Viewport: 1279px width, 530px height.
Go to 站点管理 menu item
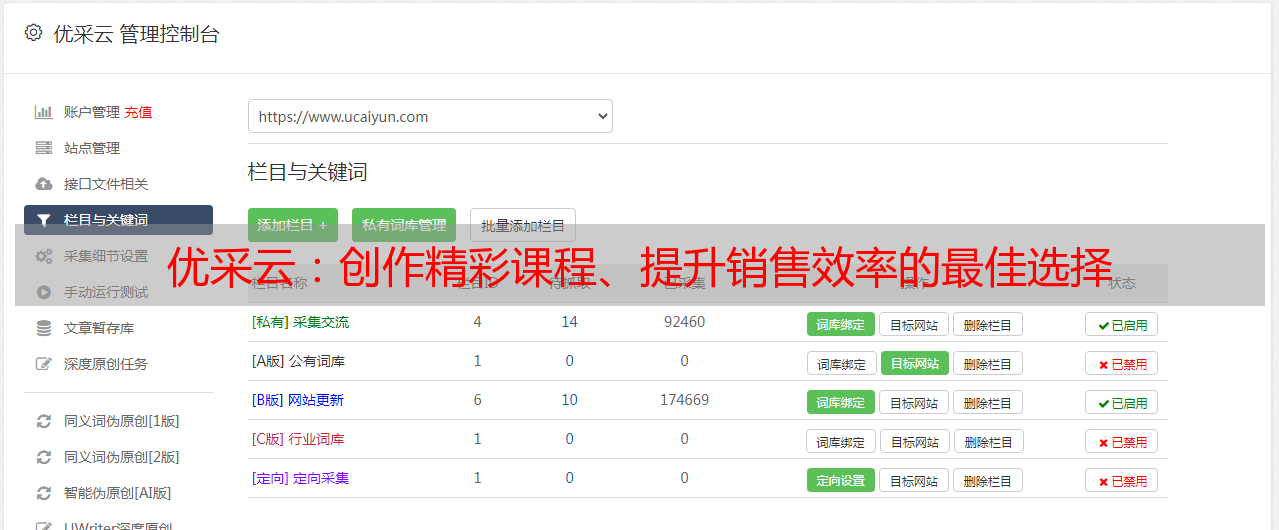[92, 148]
